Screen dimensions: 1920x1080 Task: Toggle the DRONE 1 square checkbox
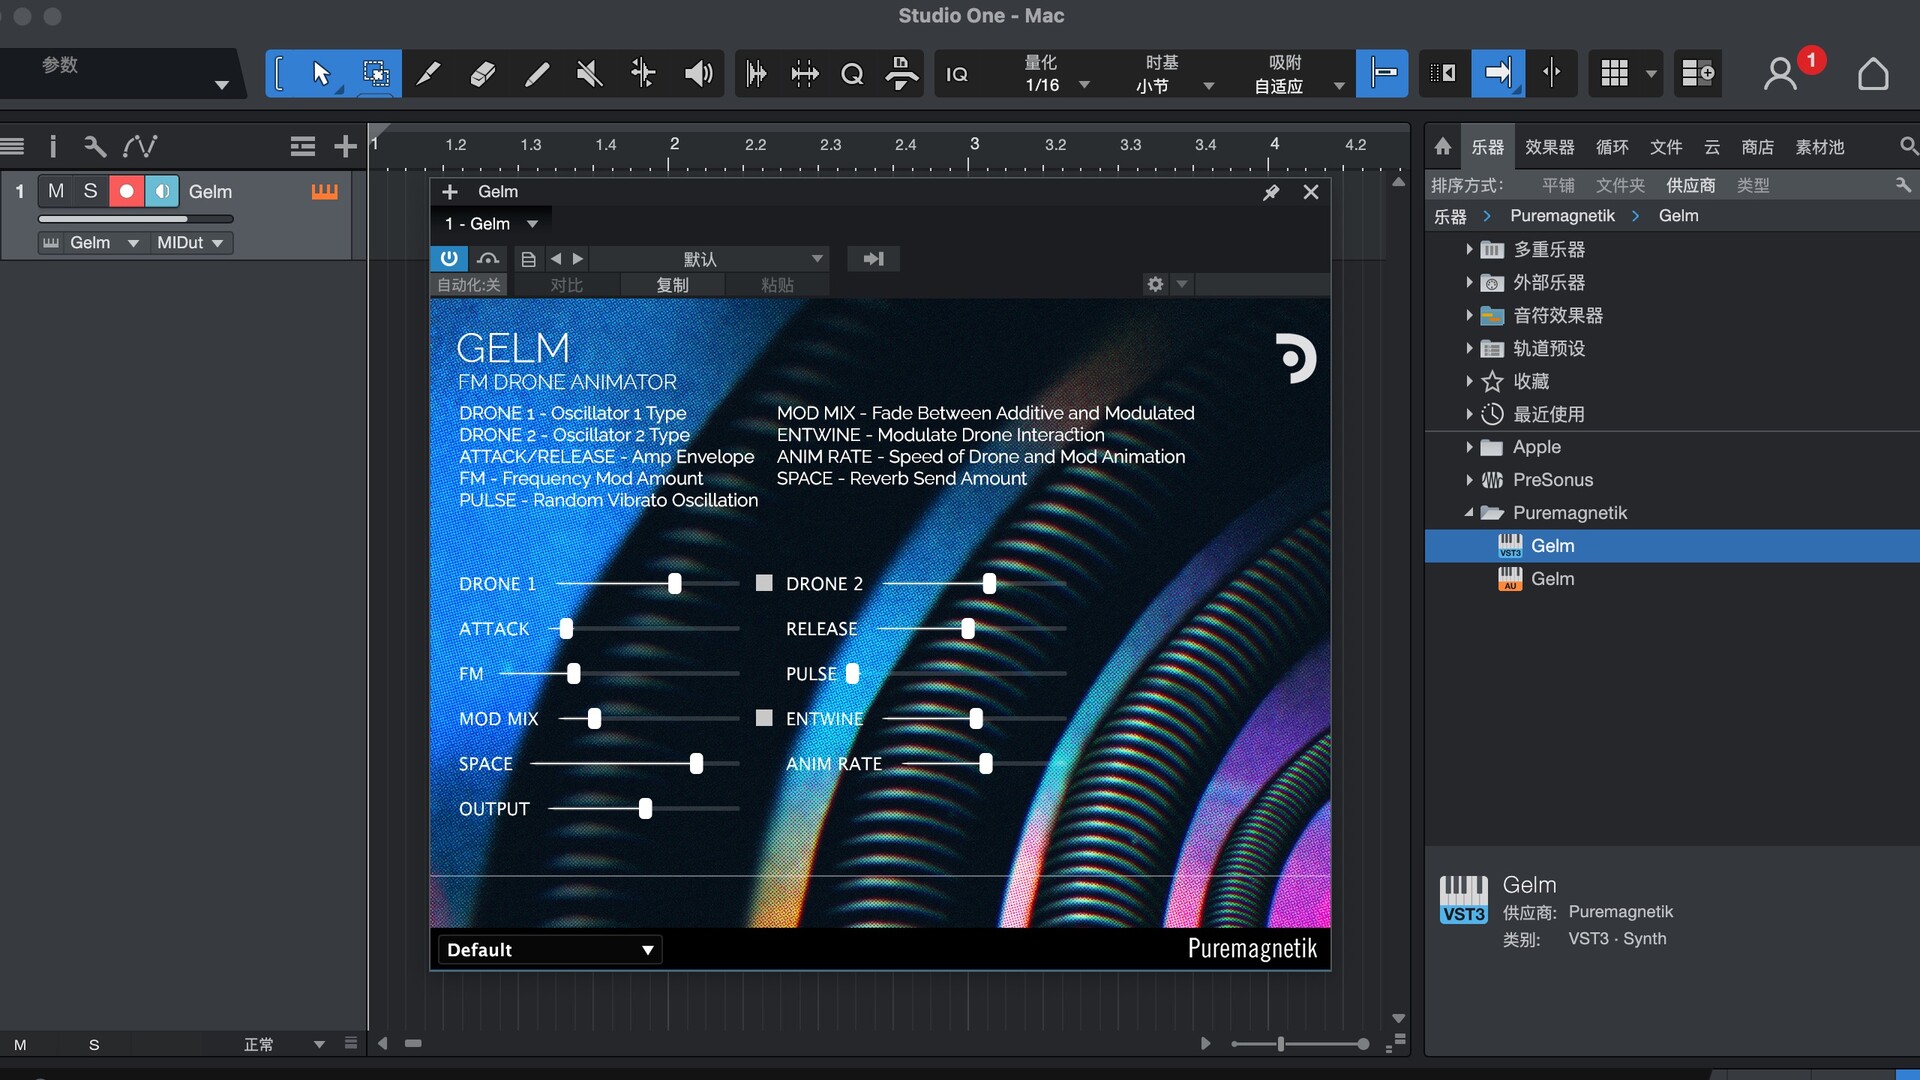tap(764, 582)
